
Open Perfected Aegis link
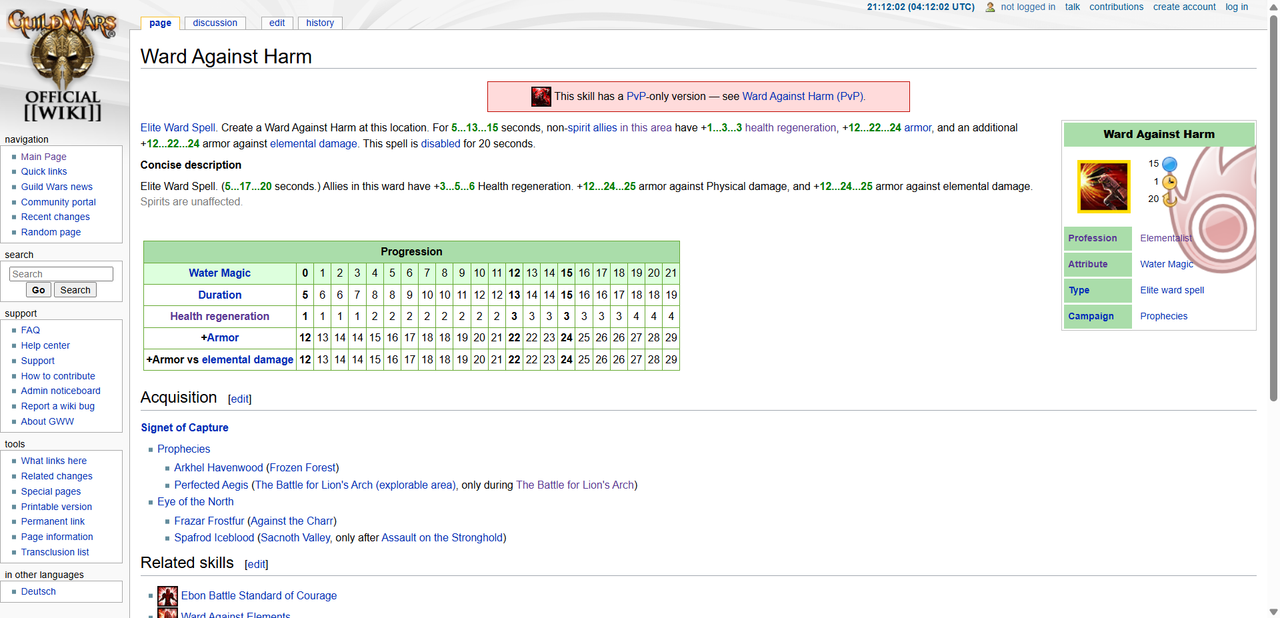click(211, 485)
